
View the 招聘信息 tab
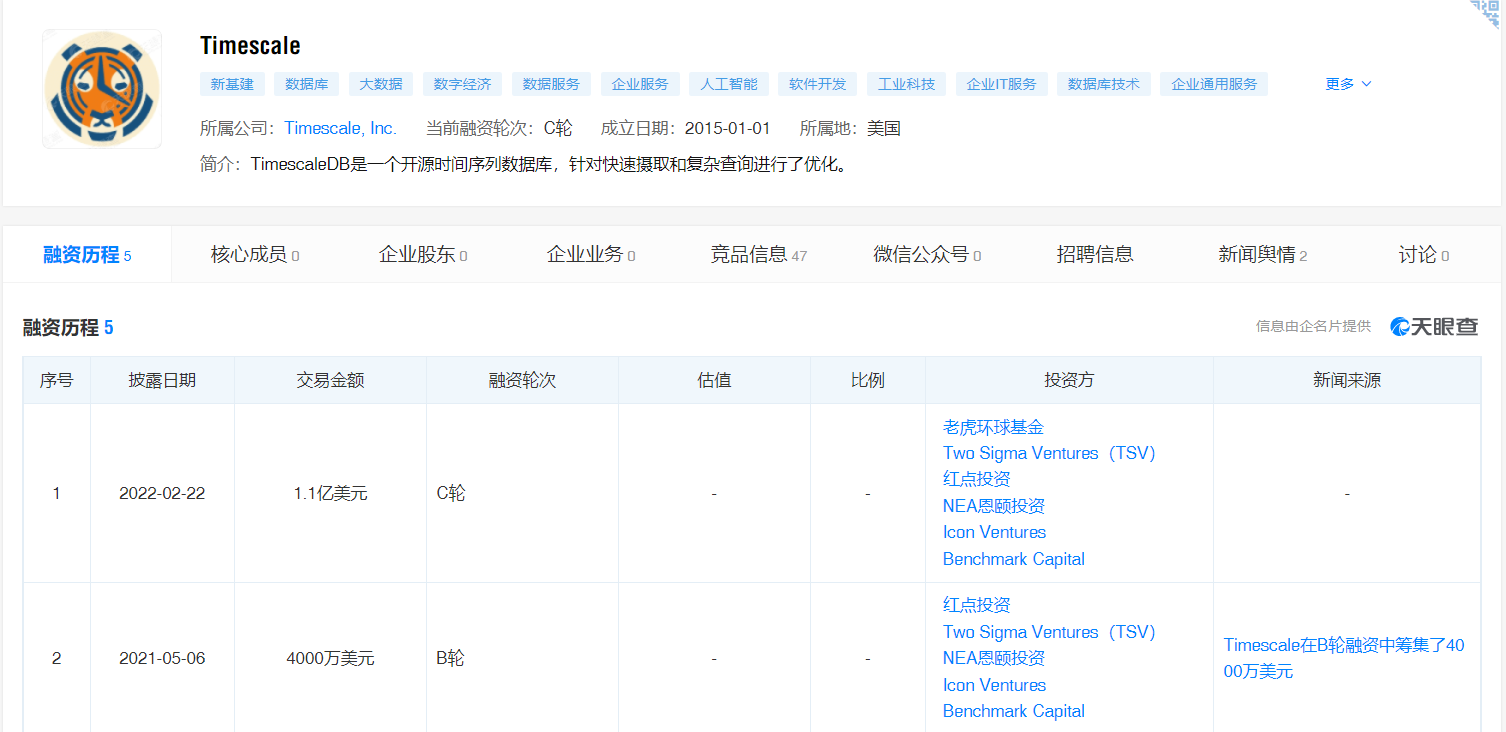[x=1095, y=255]
